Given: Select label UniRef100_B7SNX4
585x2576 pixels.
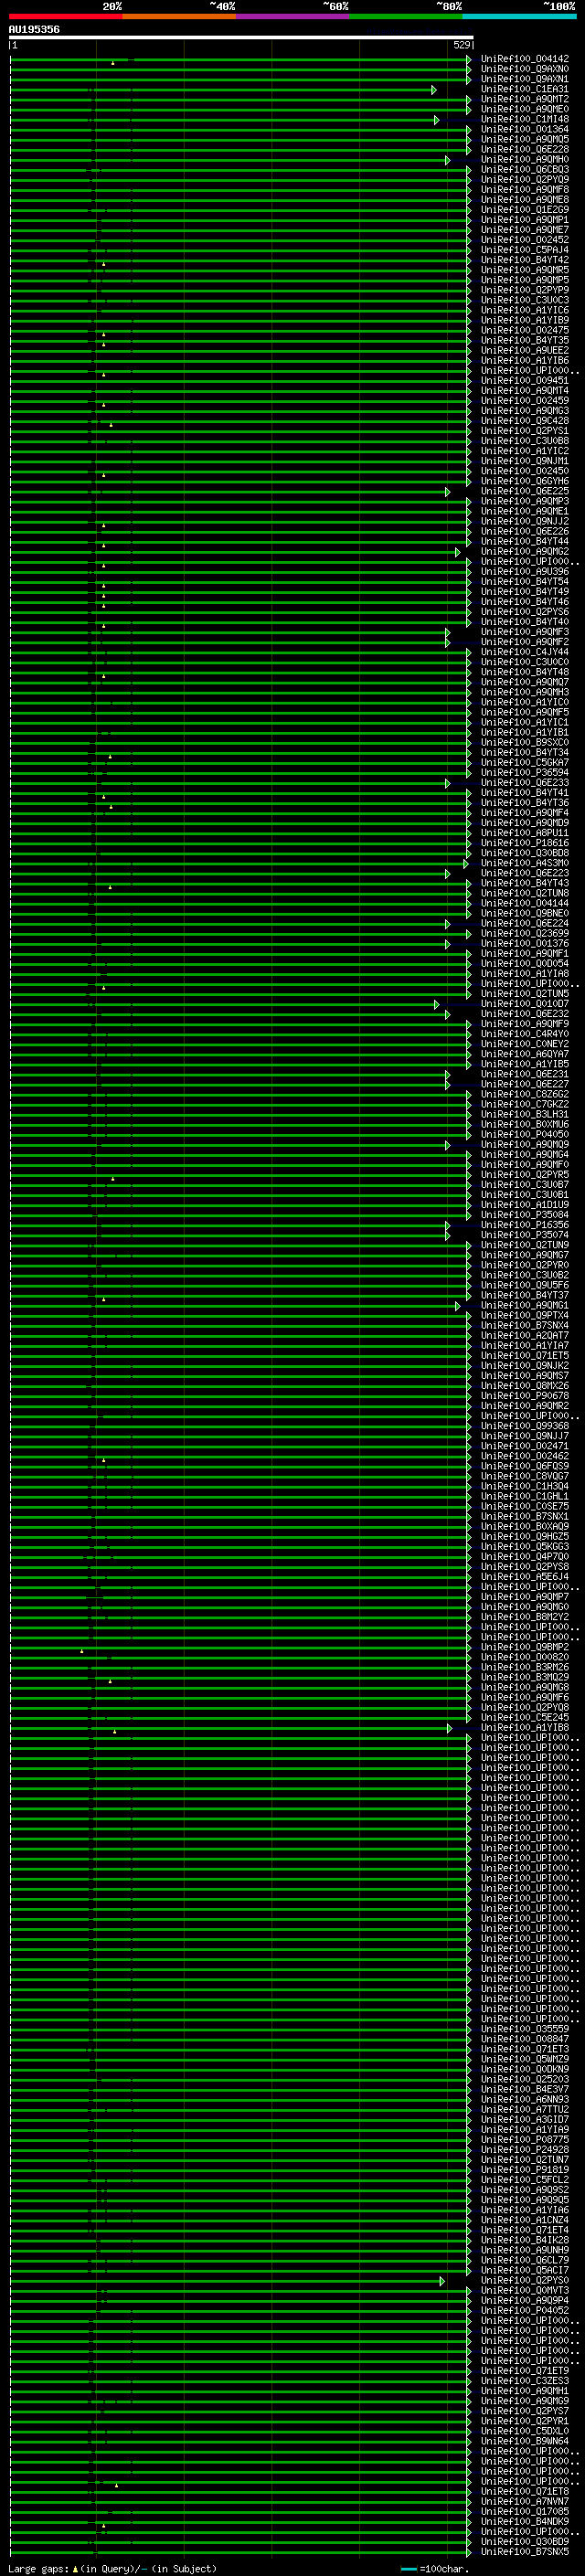Looking at the screenshot, I should click(x=525, y=1325).
